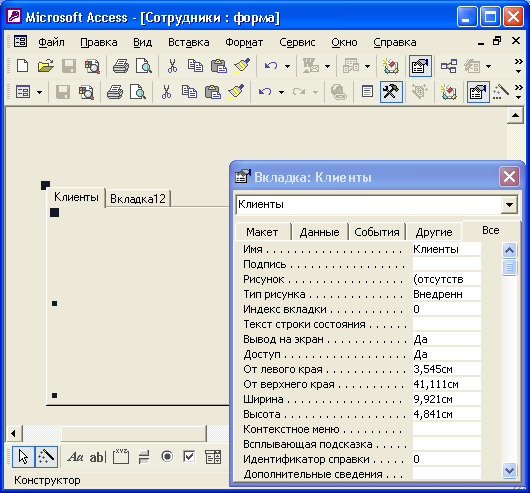Select the Label (Aa) control tool
The width and height of the screenshot is (530, 493).
click(x=75, y=457)
